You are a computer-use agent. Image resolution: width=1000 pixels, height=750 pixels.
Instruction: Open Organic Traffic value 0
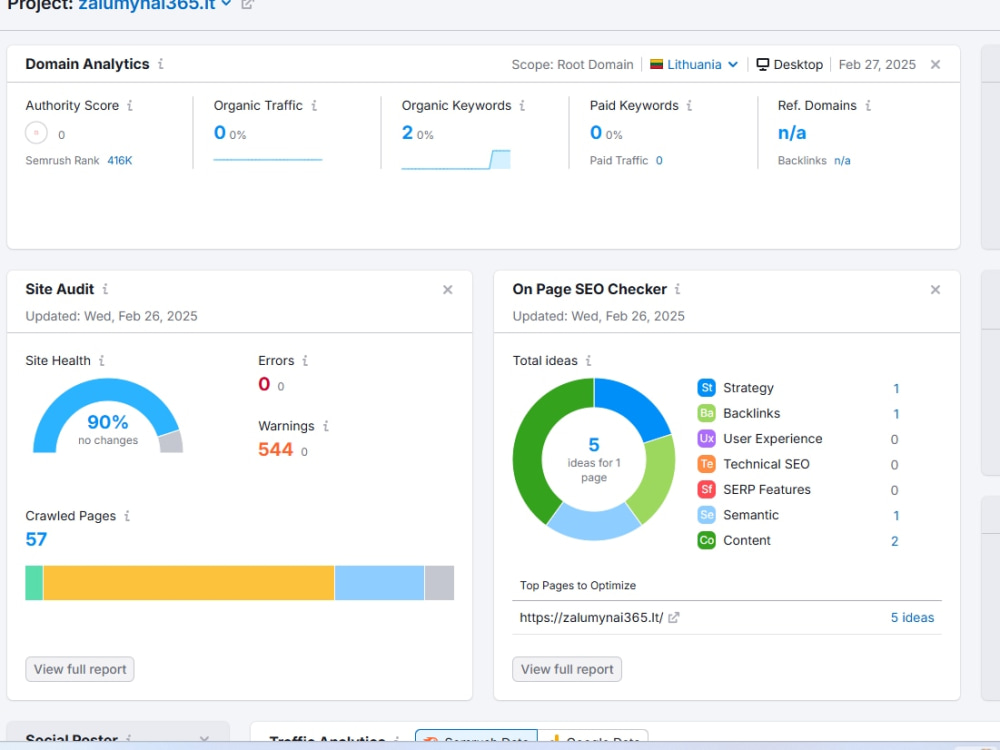[x=219, y=133]
